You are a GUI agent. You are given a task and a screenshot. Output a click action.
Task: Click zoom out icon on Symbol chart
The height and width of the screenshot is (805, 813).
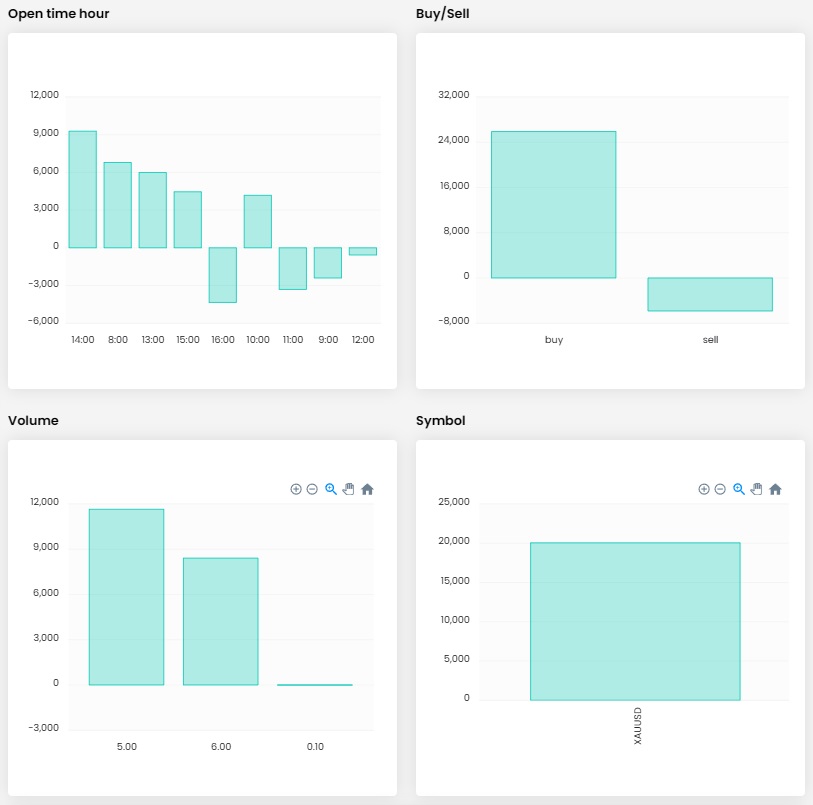click(x=720, y=489)
